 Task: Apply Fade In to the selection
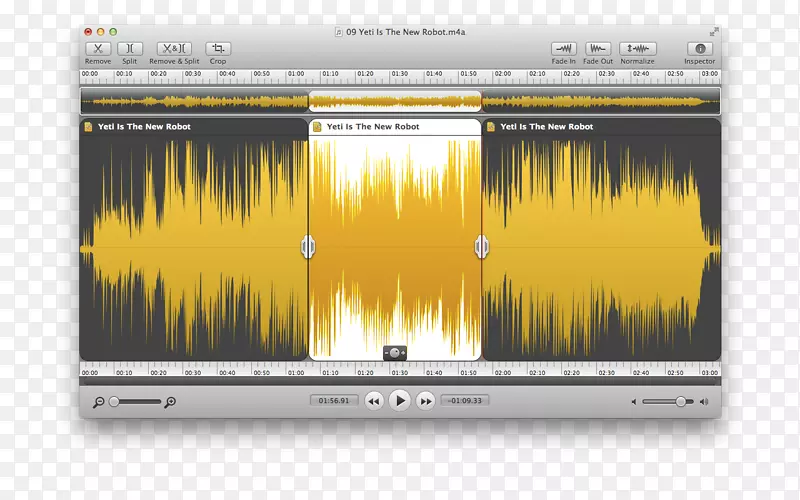(x=564, y=48)
